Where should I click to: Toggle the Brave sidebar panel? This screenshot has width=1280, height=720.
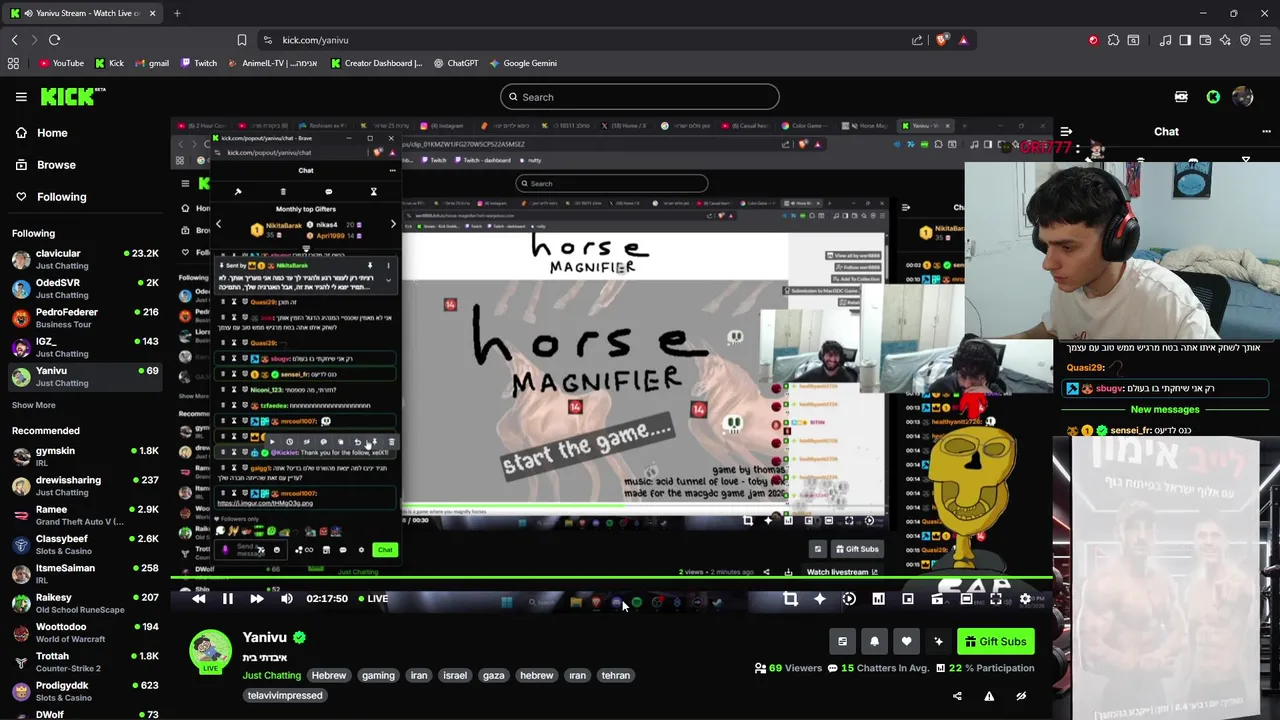pos(1185,40)
